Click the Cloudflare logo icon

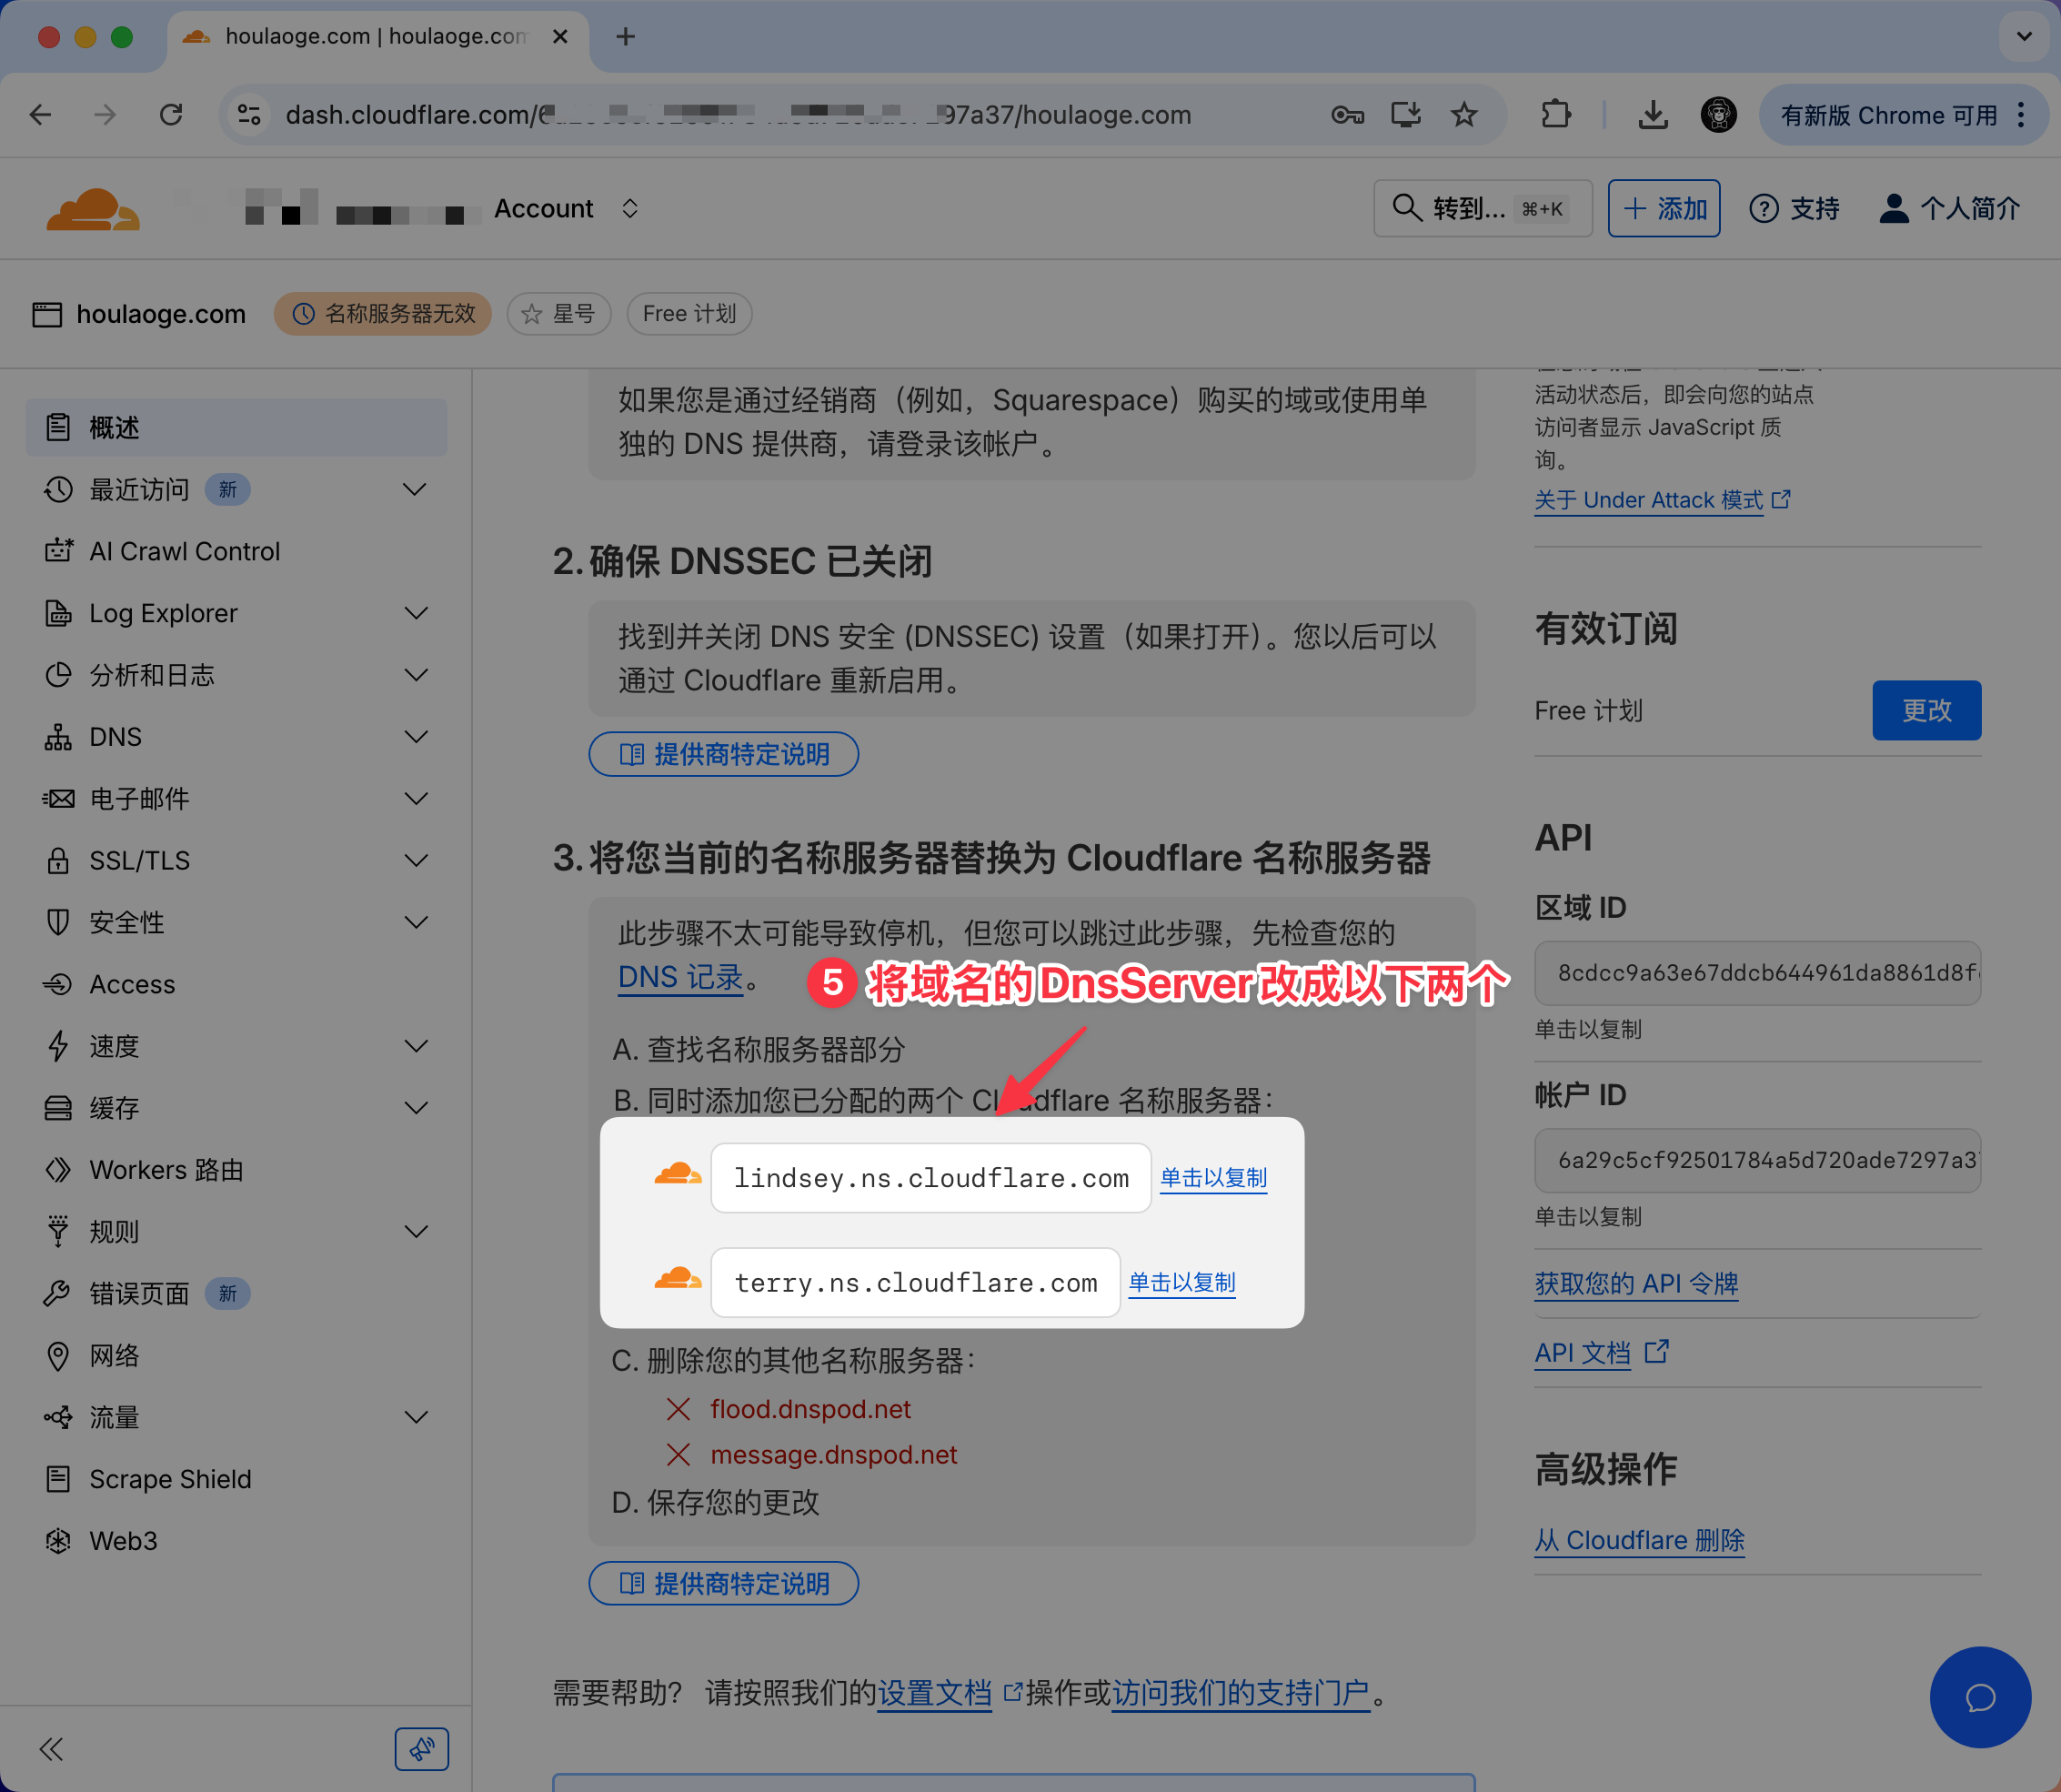[92, 209]
